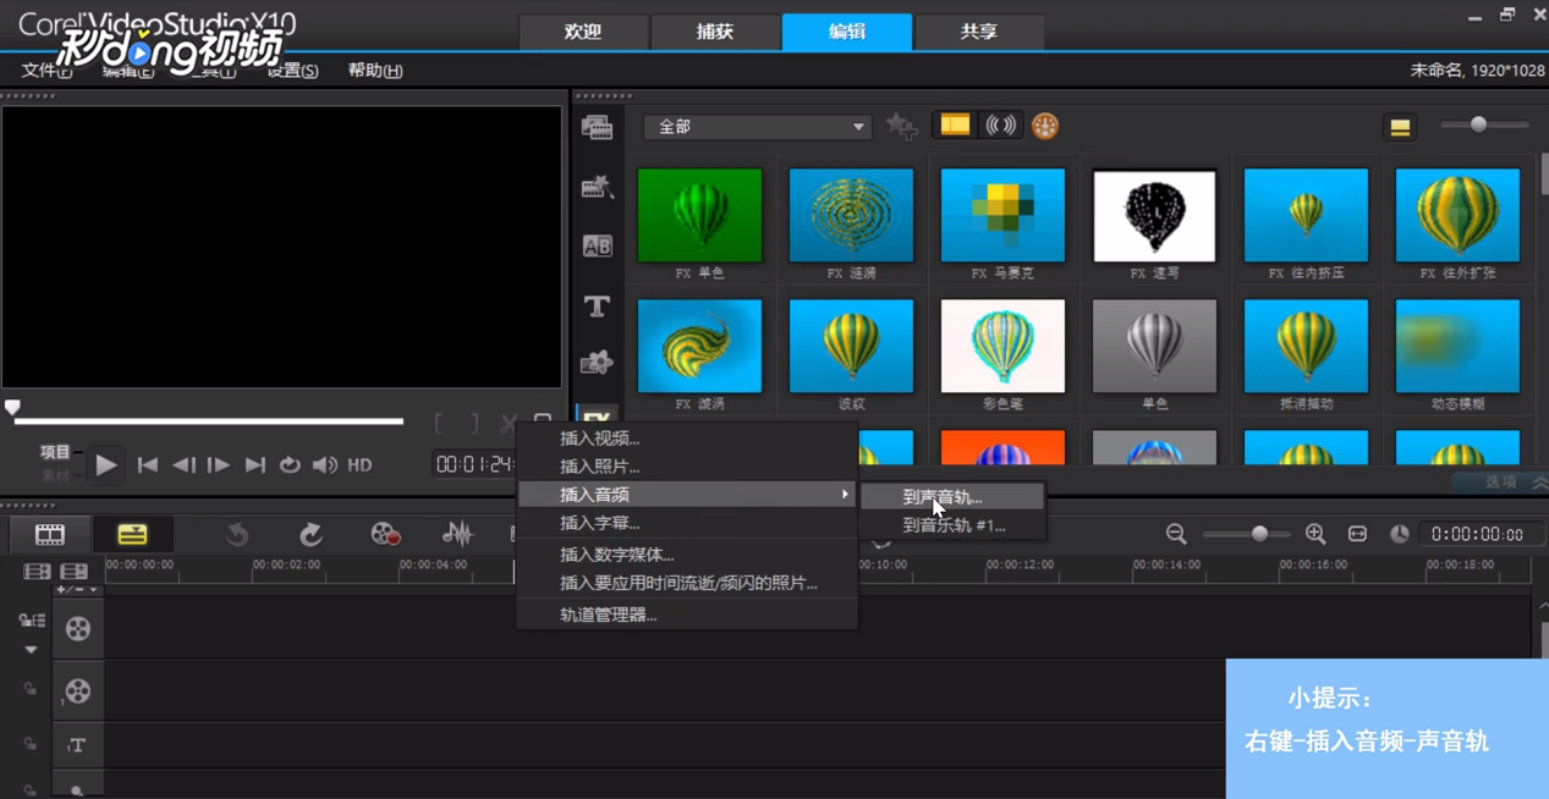
Task: Select the 彩色笔 filter thumbnail
Action: pos(1003,346)
